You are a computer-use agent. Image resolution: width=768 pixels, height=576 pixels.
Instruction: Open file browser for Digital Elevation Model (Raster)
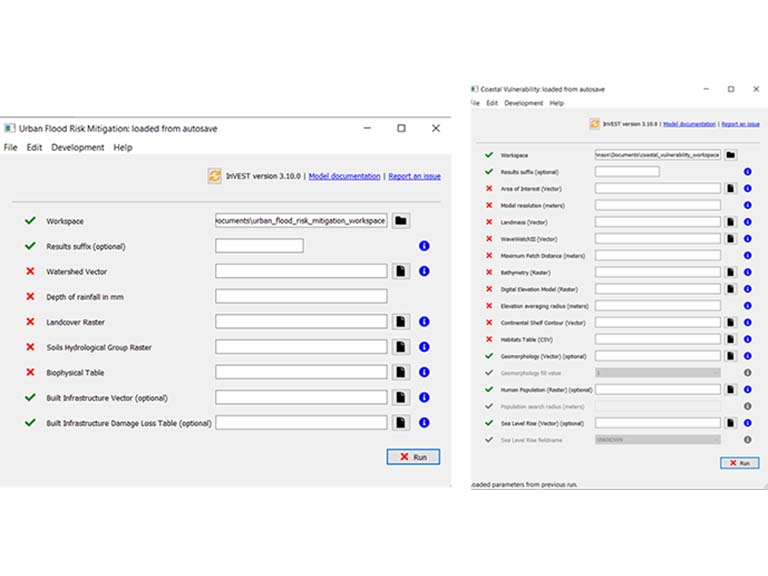pos(730,289)
